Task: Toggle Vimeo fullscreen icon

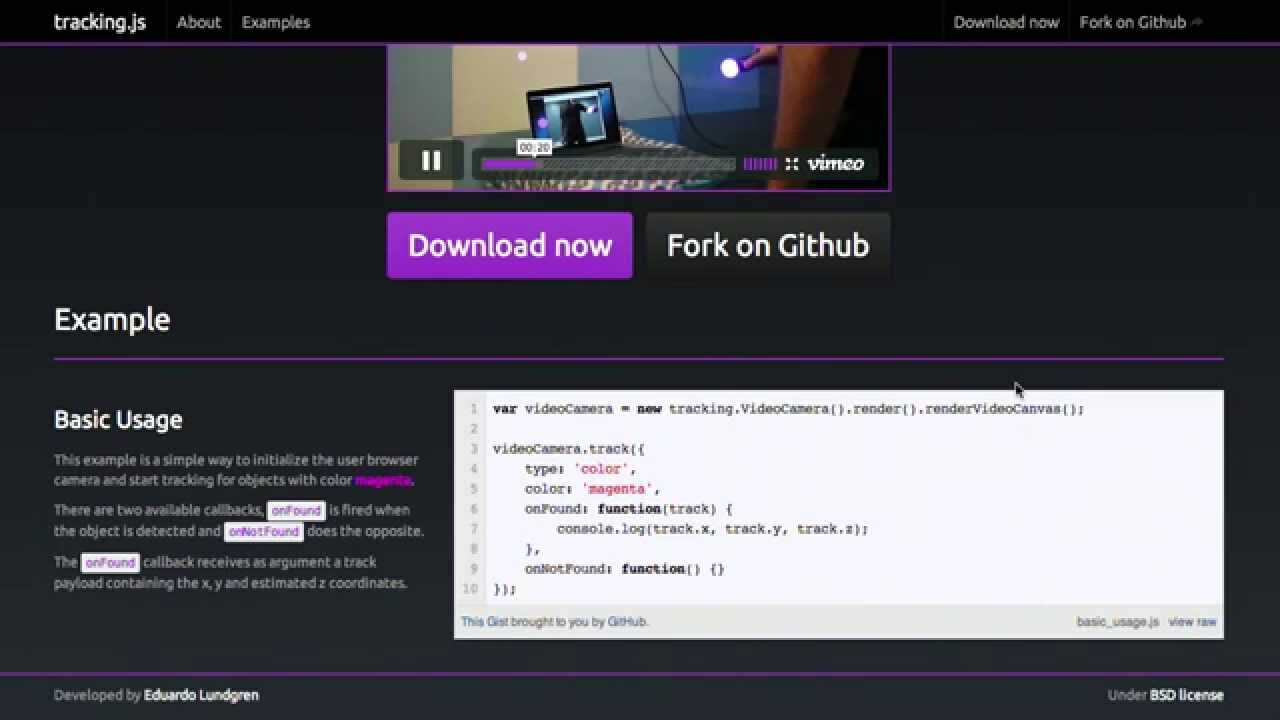Action: coord(792,164)
